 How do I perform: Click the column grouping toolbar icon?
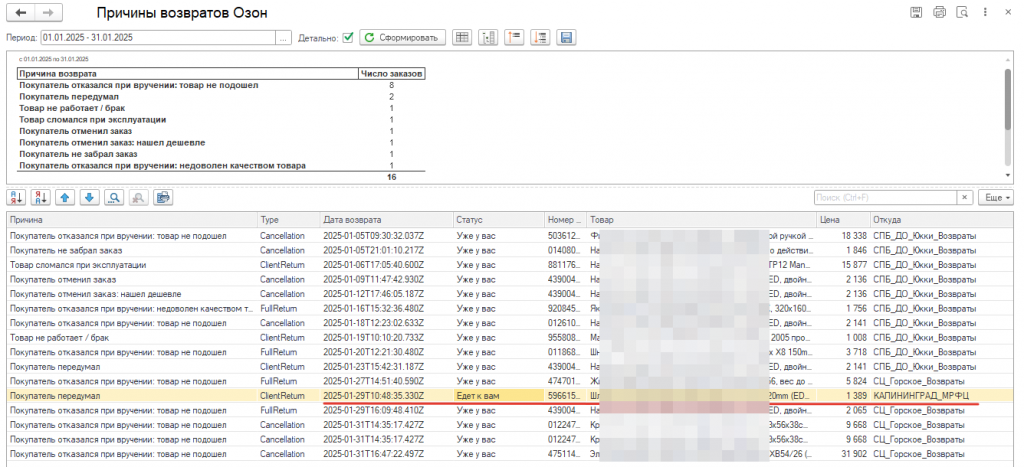(488, 38)
